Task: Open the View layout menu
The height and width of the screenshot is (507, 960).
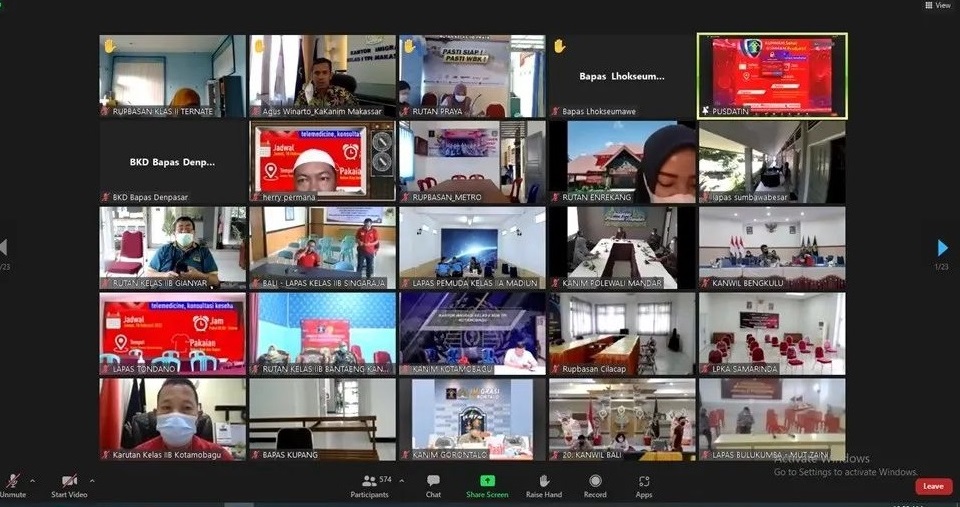Action: [937, 5]
